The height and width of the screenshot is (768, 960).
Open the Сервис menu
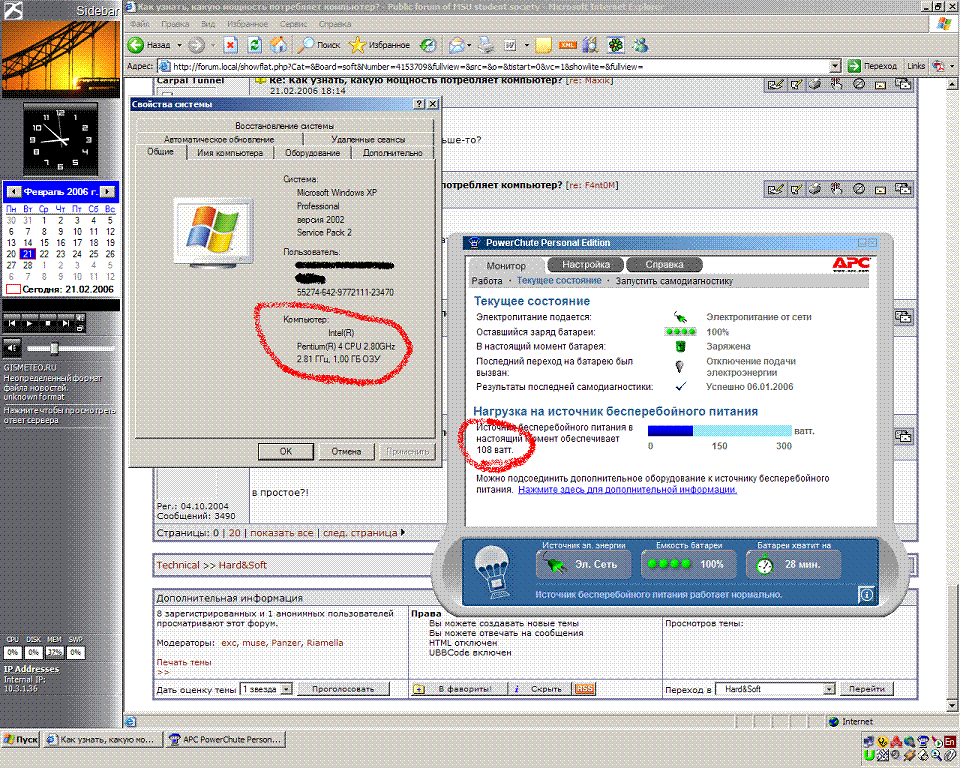point(293,24)
